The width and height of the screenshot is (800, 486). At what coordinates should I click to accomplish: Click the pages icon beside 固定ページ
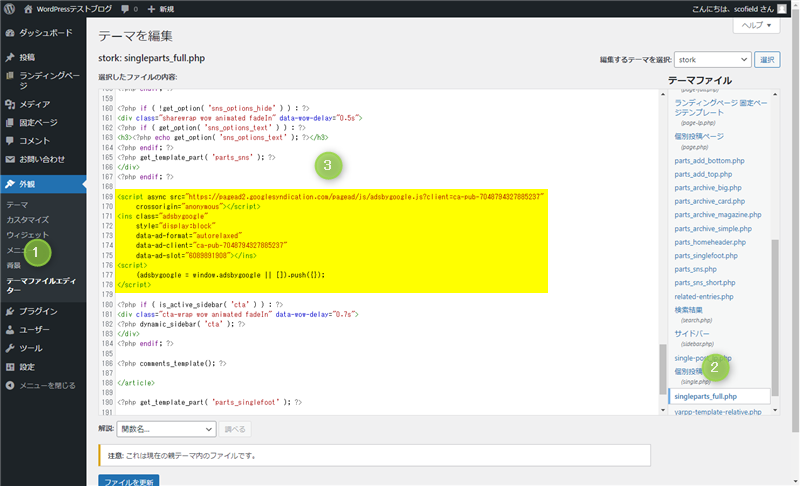coord(10,122)
